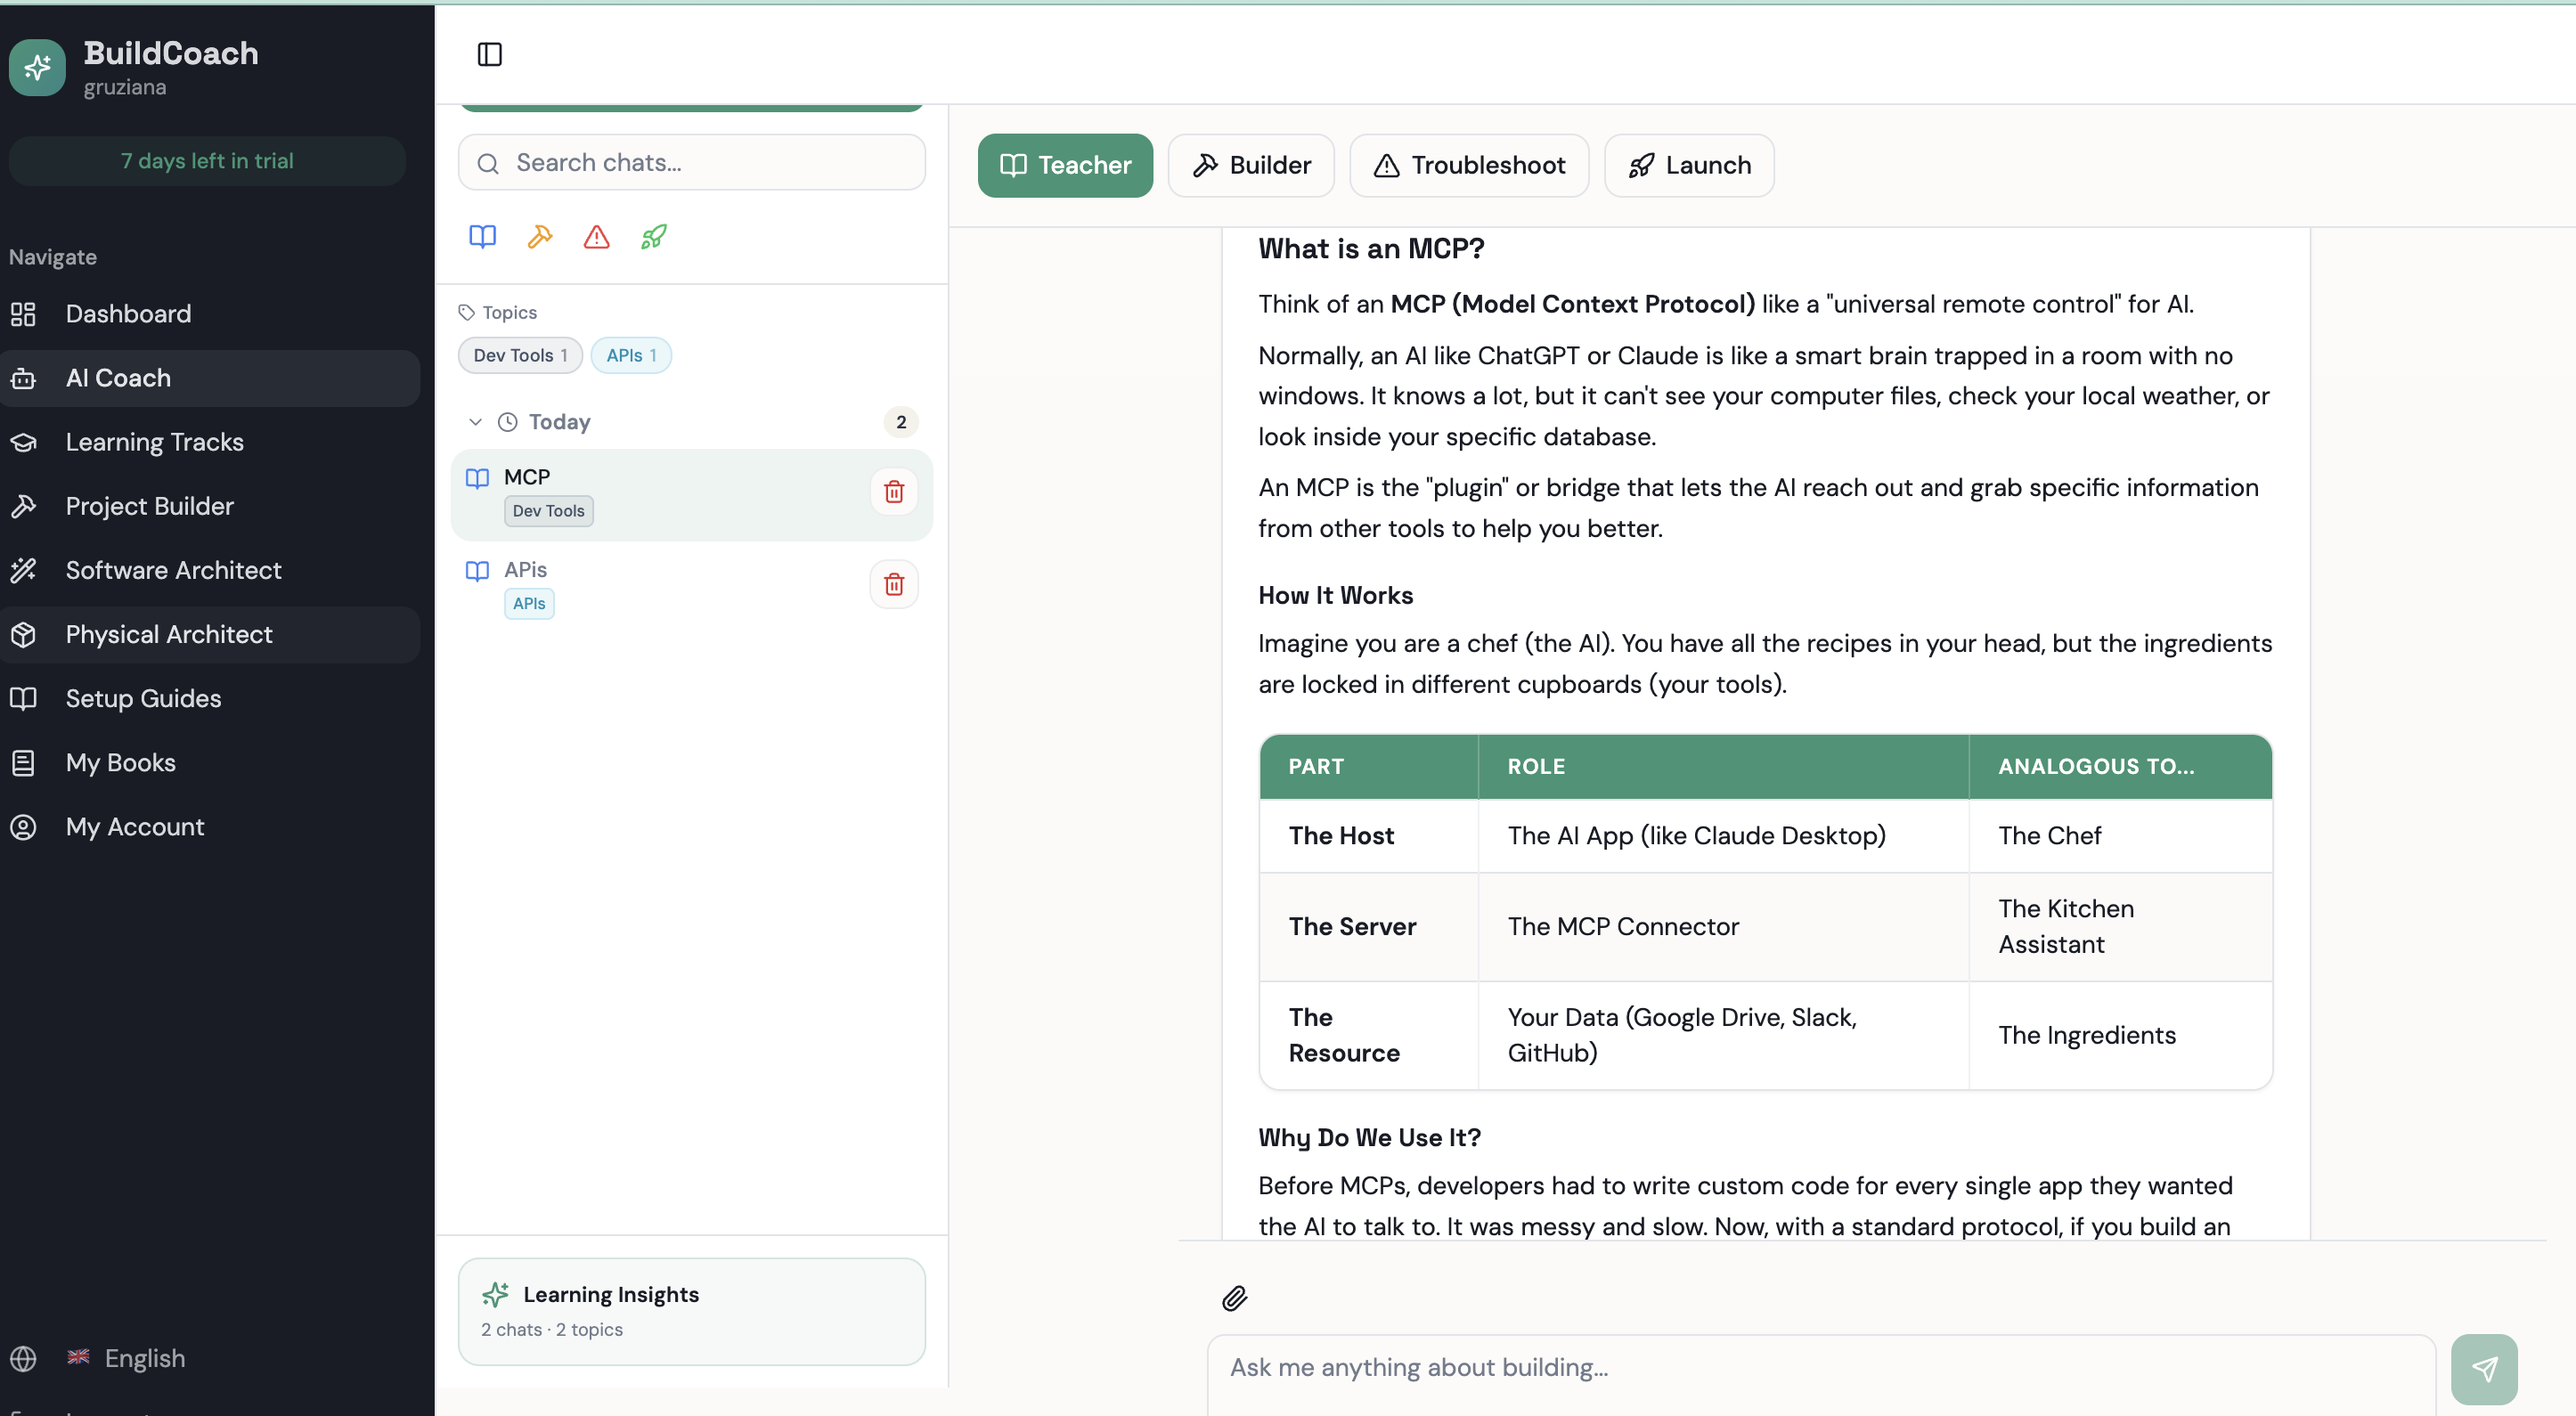Toggle the Dev Tools topic filter
This screenshot has height=1416, width=2576.
(519, 355)
